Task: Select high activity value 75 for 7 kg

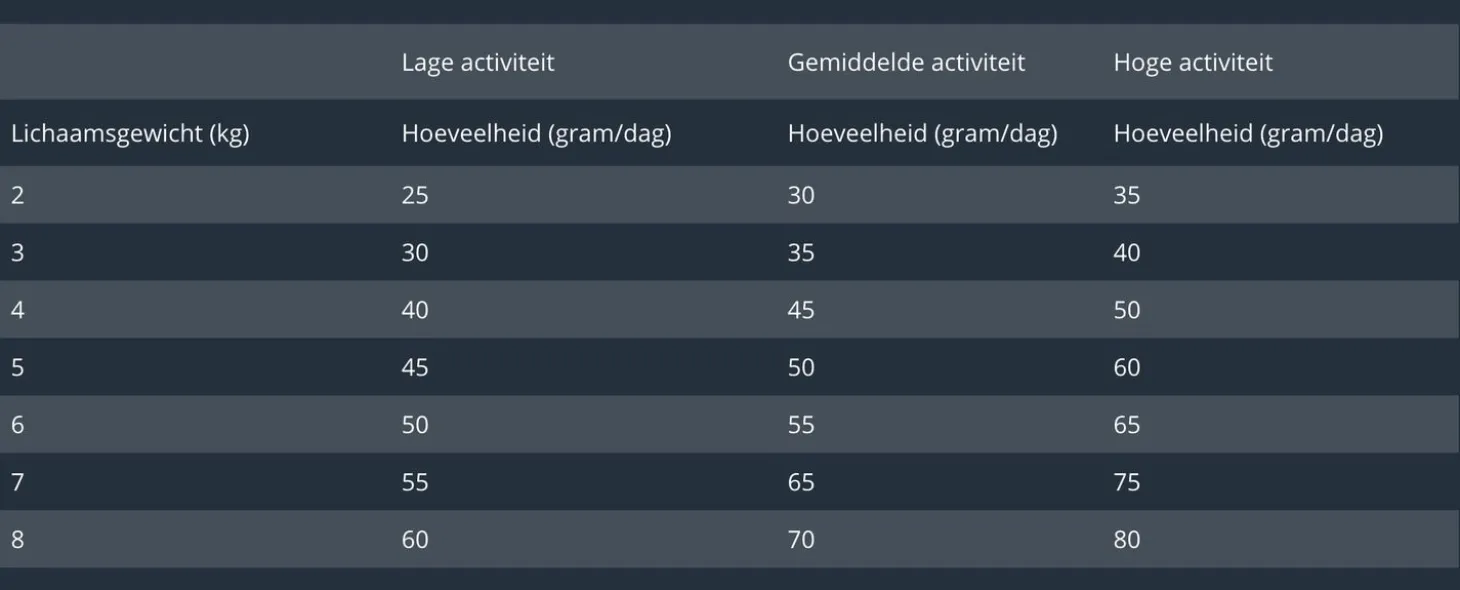Action: click(1127, 483)
